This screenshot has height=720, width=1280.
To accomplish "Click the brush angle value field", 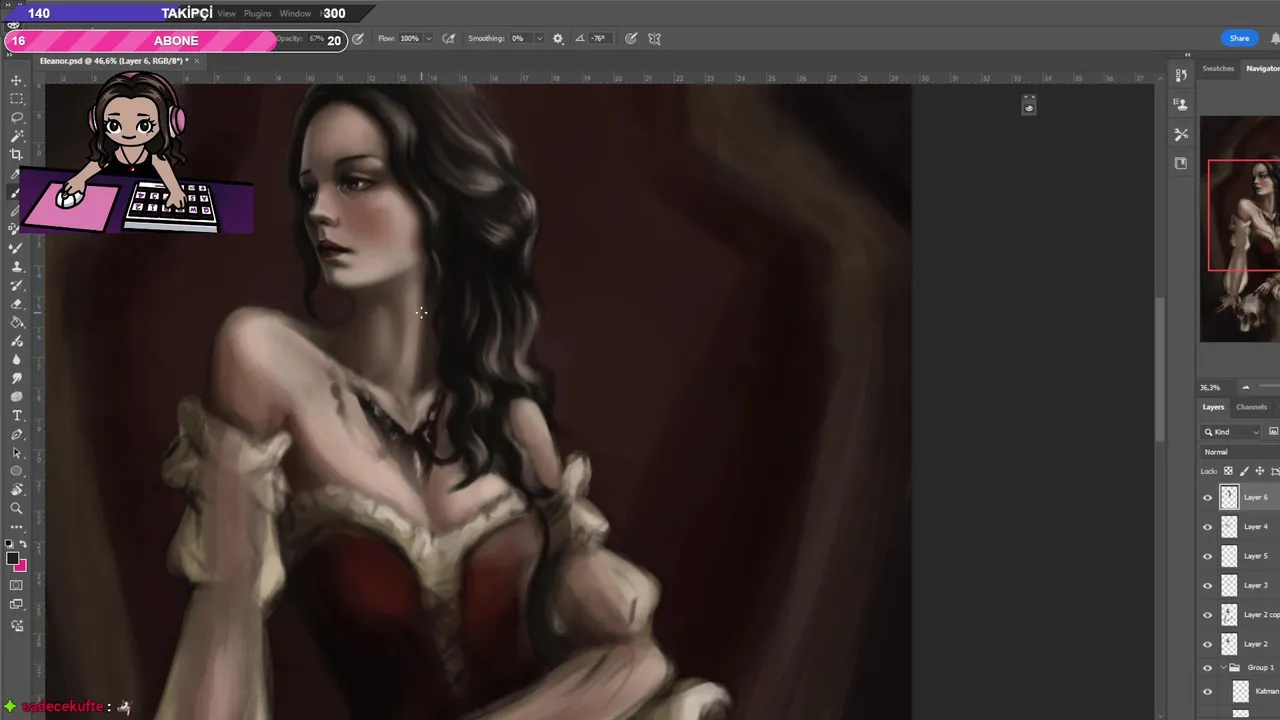I will tap(598, 39).
